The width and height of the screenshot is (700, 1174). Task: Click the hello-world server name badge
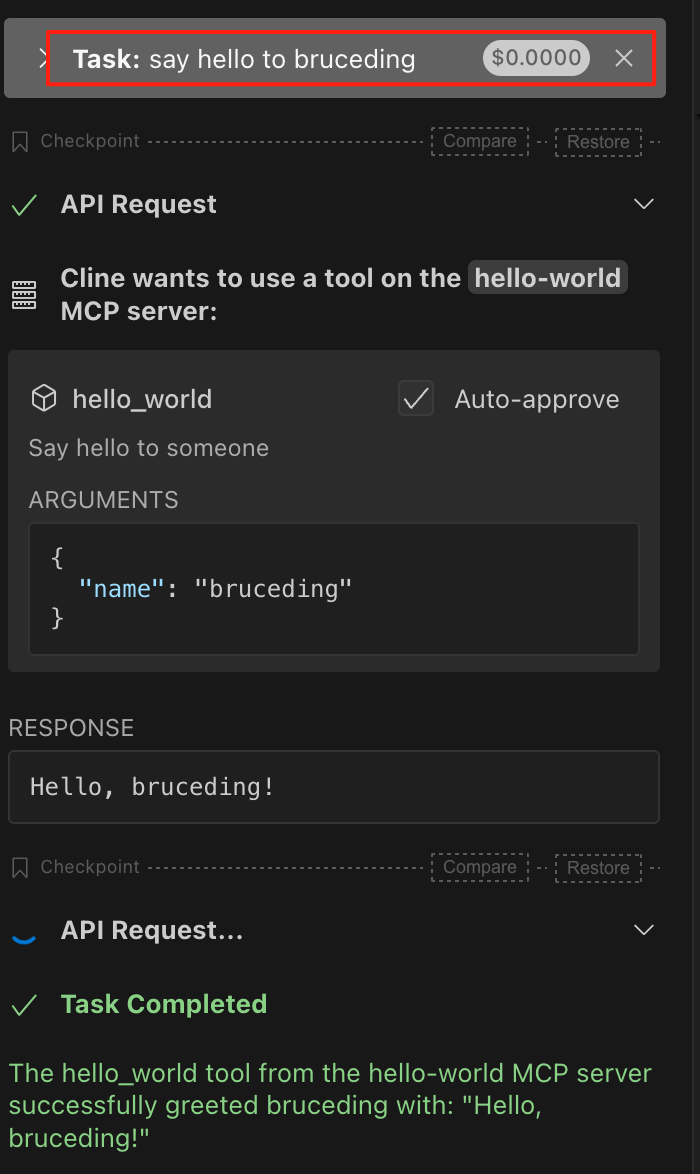(548, 278)
